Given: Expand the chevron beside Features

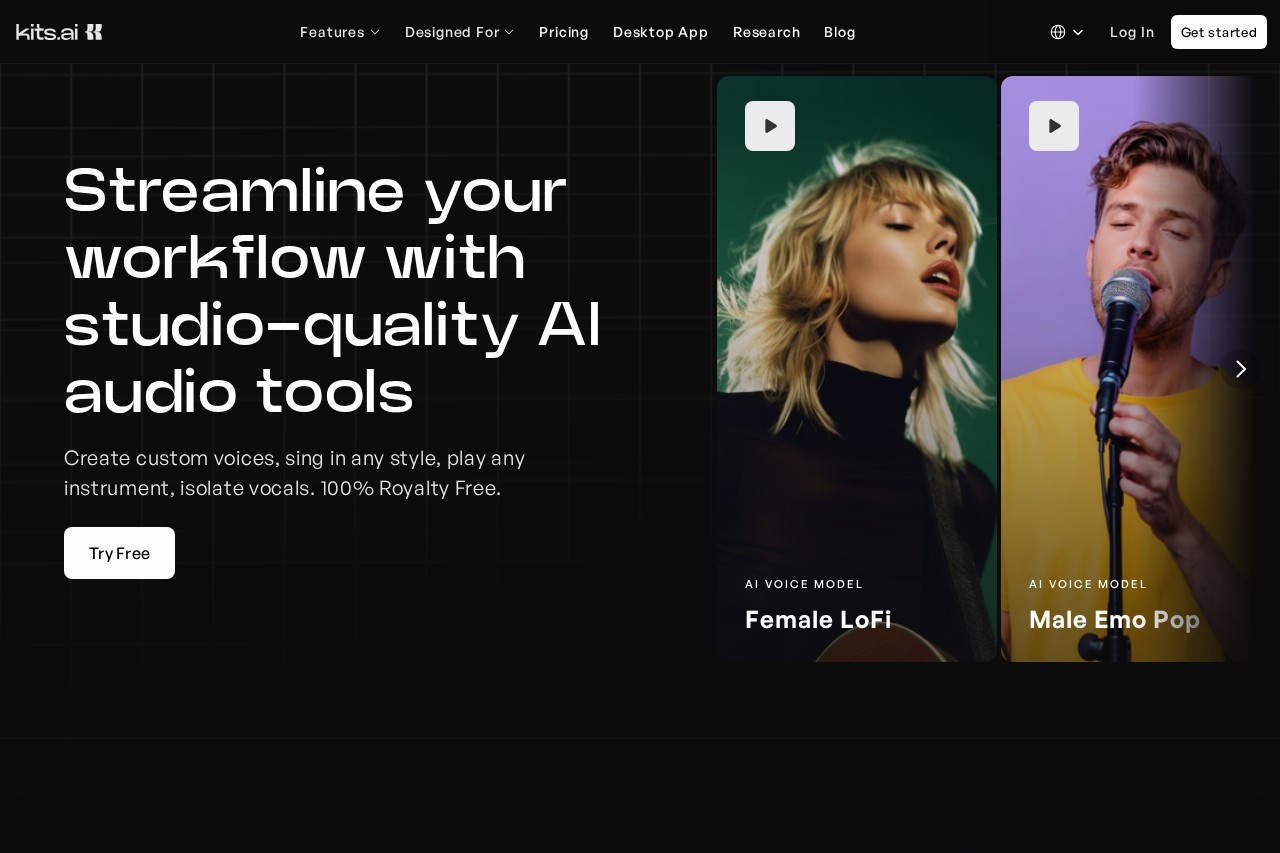Looking at the screenshot, I should (x=375, y=32).
